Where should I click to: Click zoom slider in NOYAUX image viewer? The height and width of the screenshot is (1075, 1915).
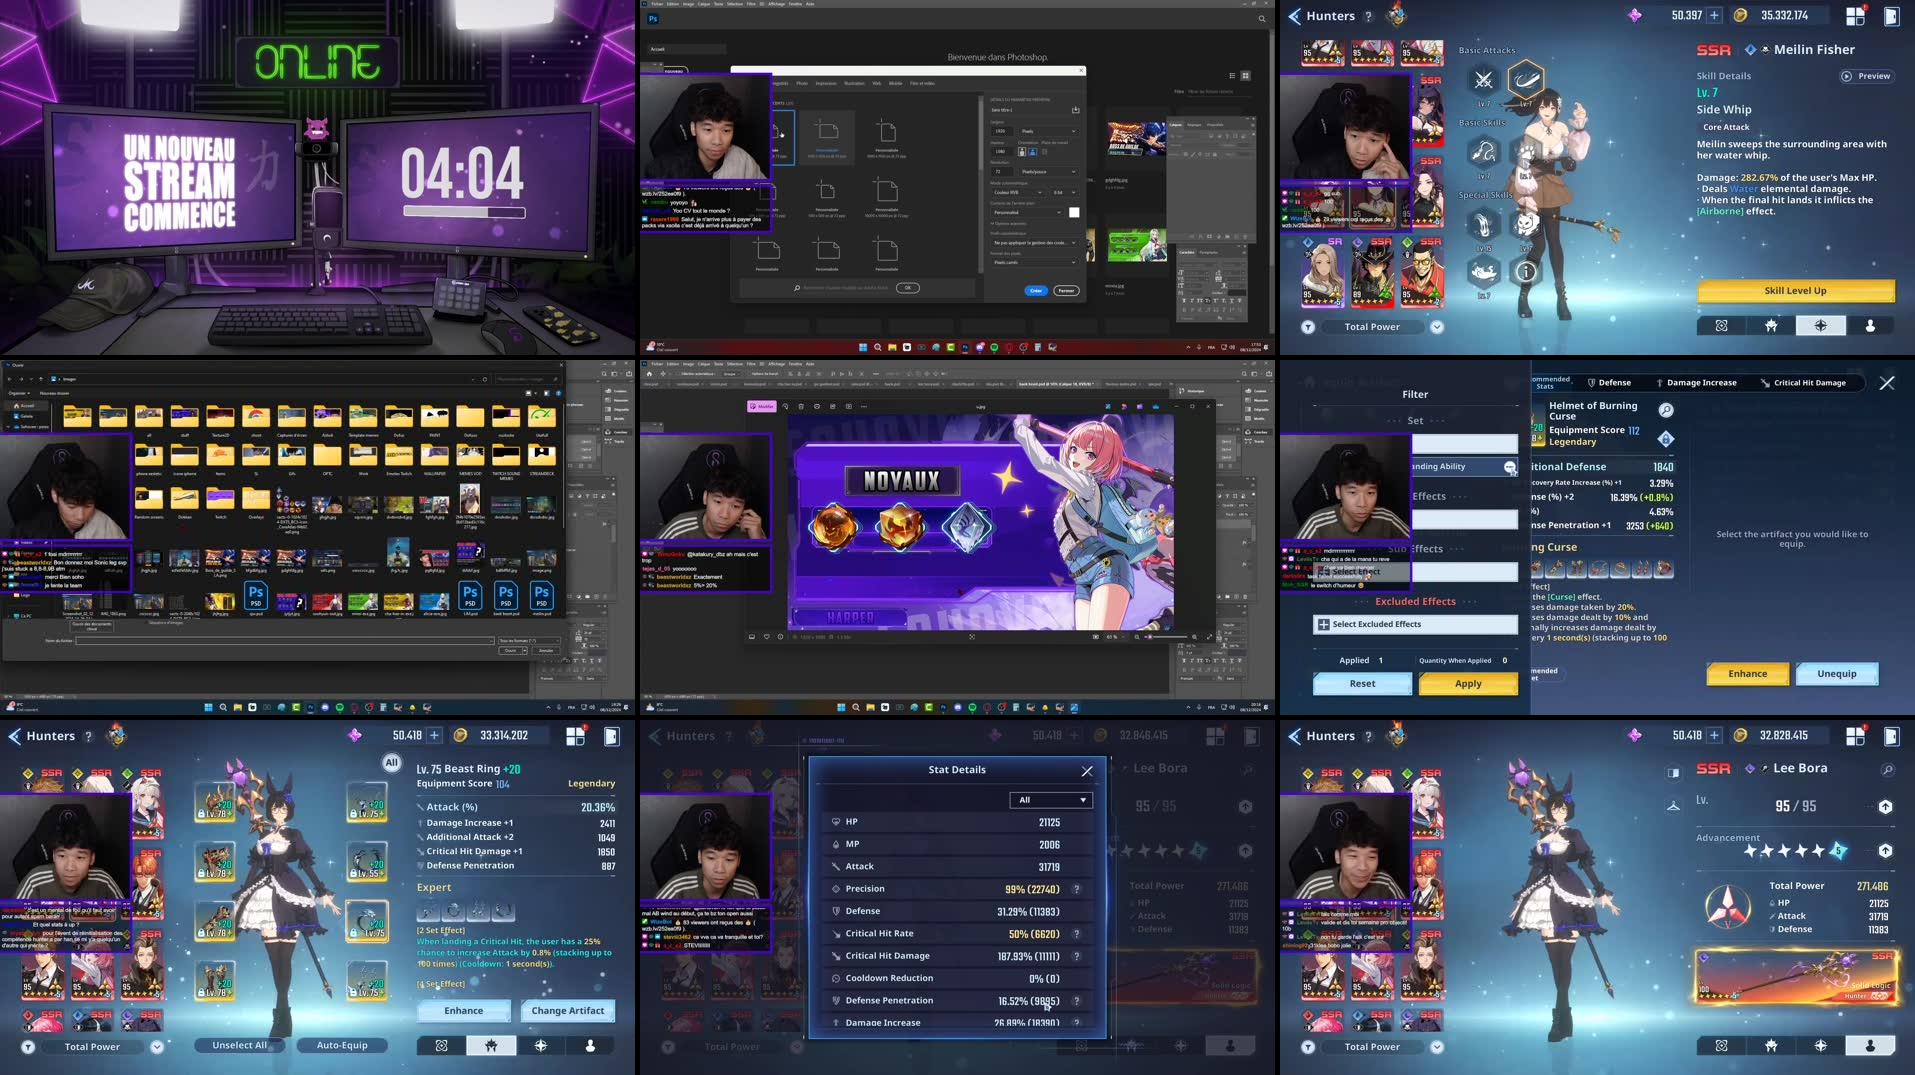pyautogui.click(x=1167, y=637)
